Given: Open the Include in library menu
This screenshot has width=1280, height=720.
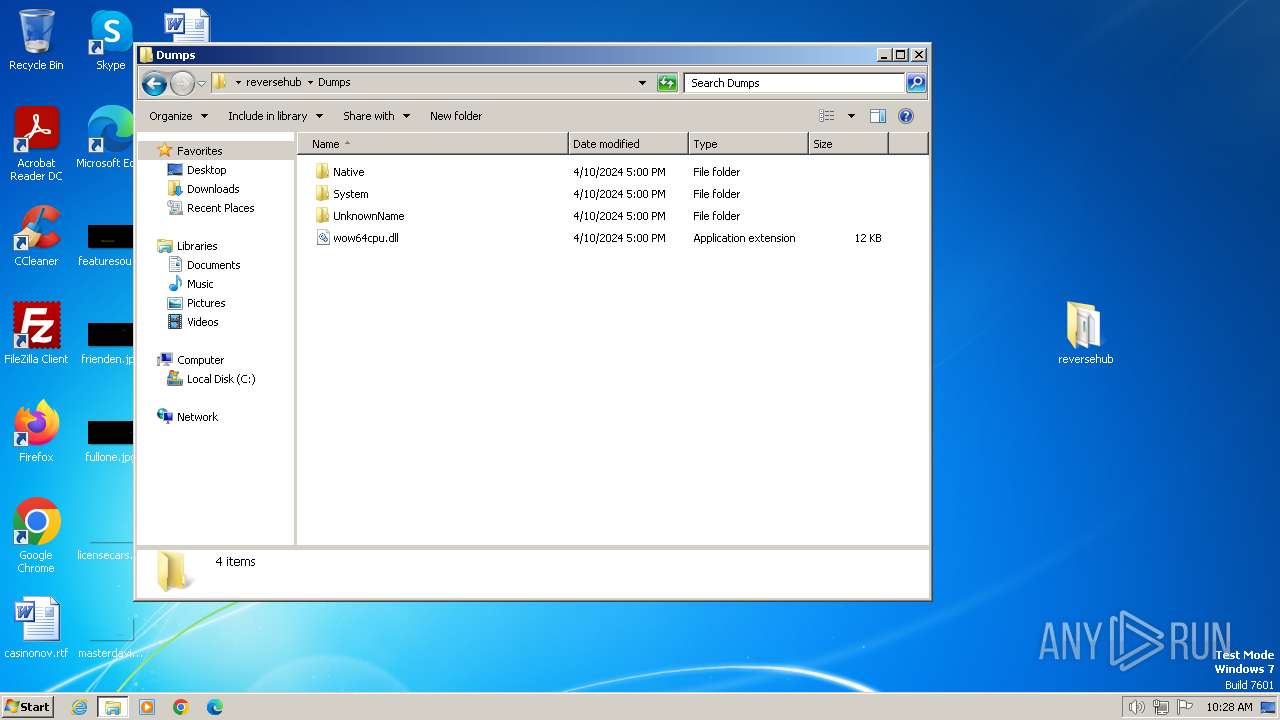Looking at the screenshot, I should (275, 116).
